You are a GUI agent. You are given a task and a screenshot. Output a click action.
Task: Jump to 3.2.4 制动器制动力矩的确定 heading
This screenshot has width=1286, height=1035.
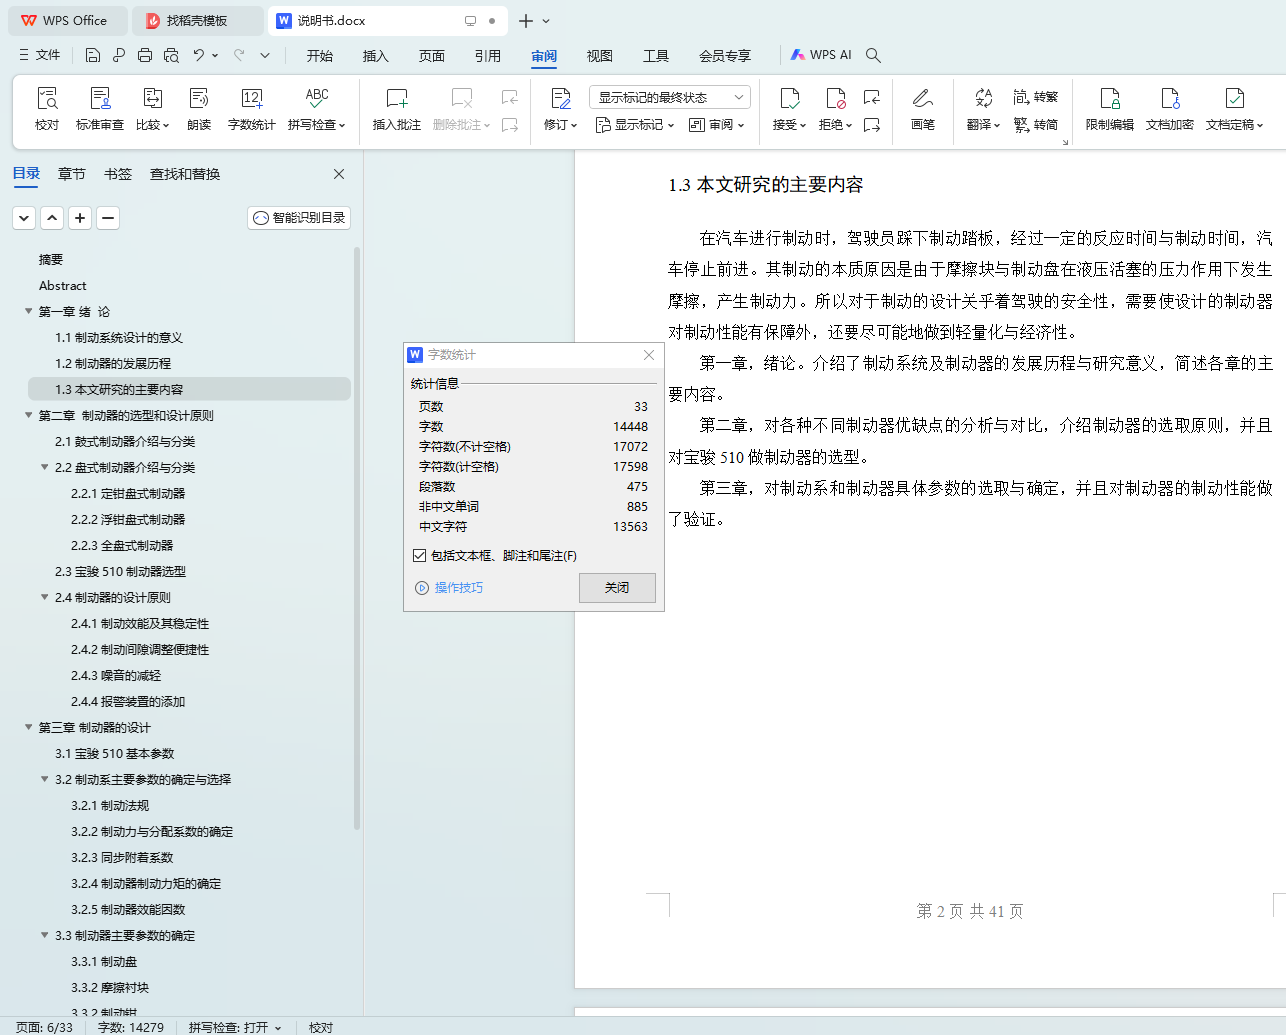coord(146,883)
